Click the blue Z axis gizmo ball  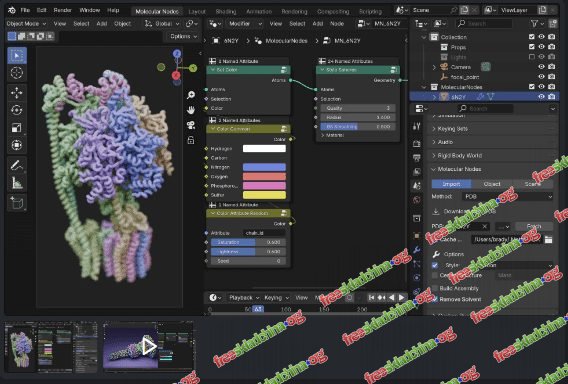[177, 54]
